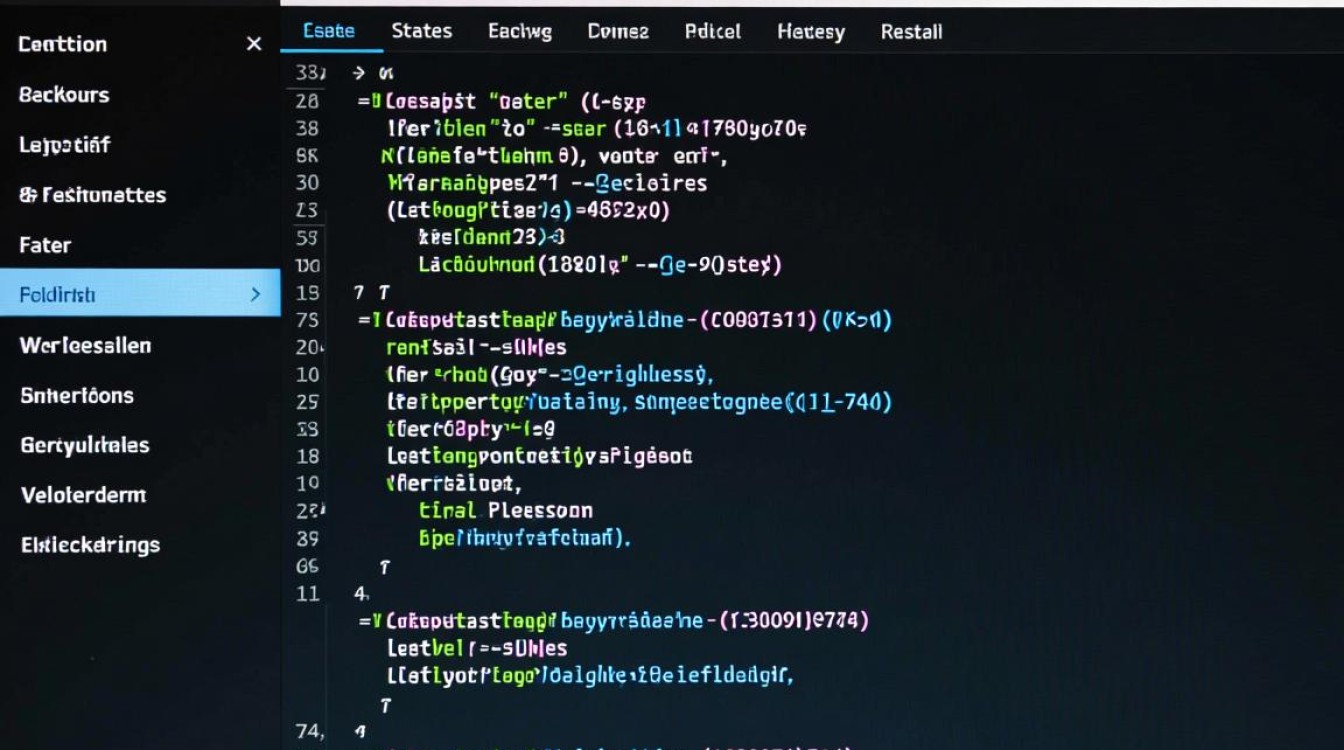The height and width of the screenshot is (750, 1344).
Task: Select the Ehtieckdrings sidebar entry
Action: tap(90, 545)
